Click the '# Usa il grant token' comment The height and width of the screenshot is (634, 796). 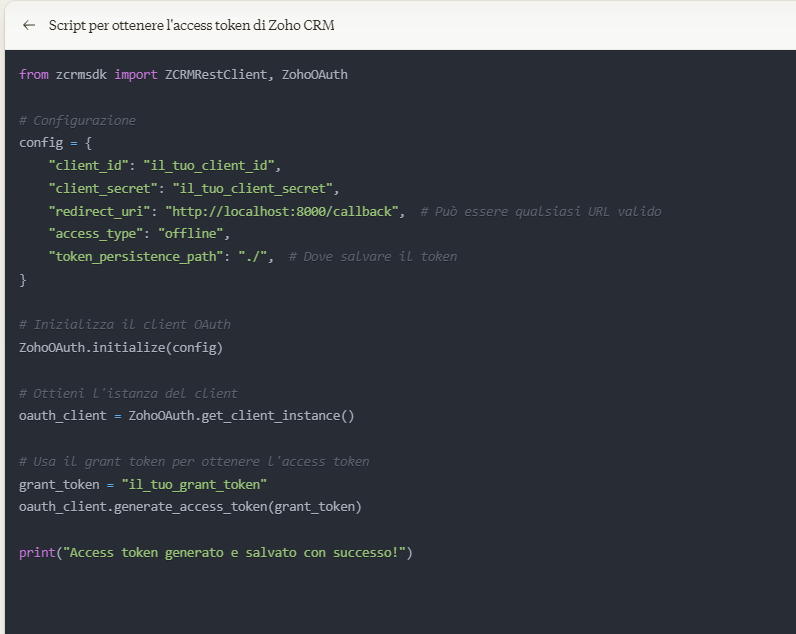tap(194, 462)
